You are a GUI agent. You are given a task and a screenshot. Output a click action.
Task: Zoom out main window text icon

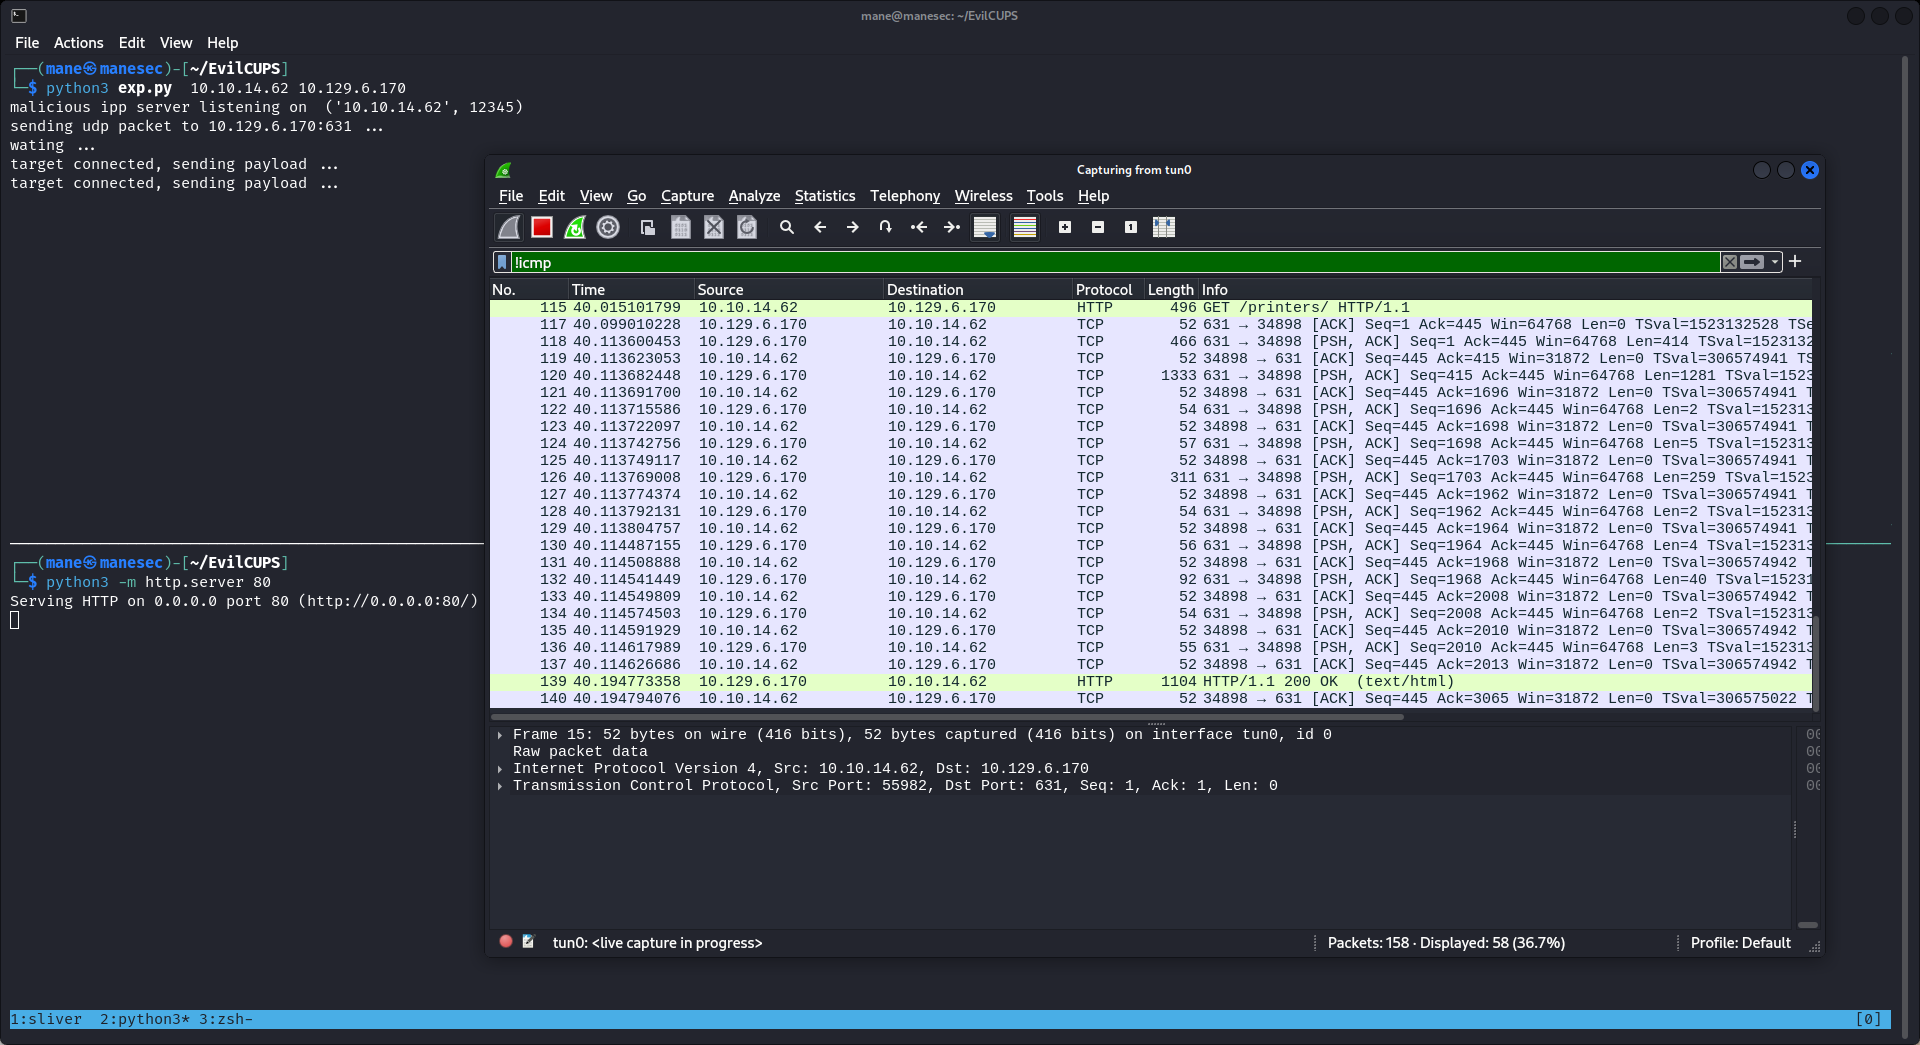[1098, 228]
